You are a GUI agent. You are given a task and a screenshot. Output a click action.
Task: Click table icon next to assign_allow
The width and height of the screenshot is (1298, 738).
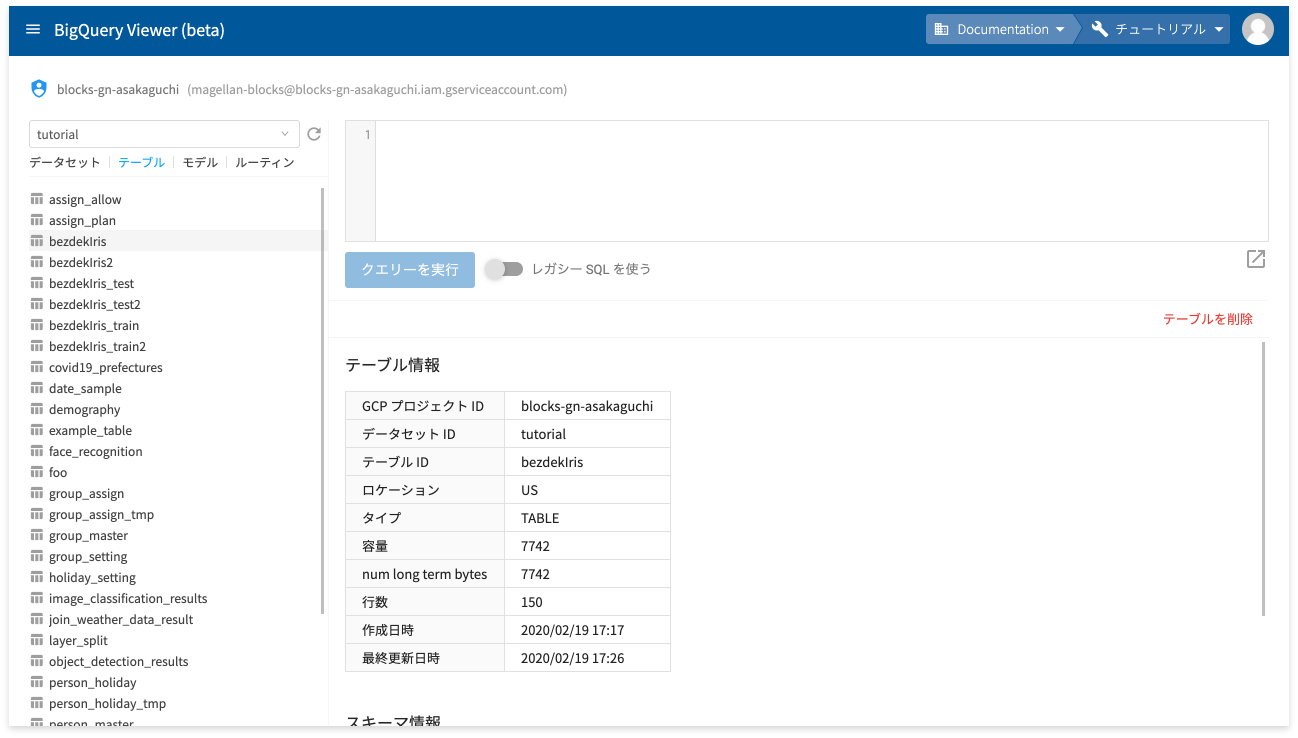pos(37,199)
